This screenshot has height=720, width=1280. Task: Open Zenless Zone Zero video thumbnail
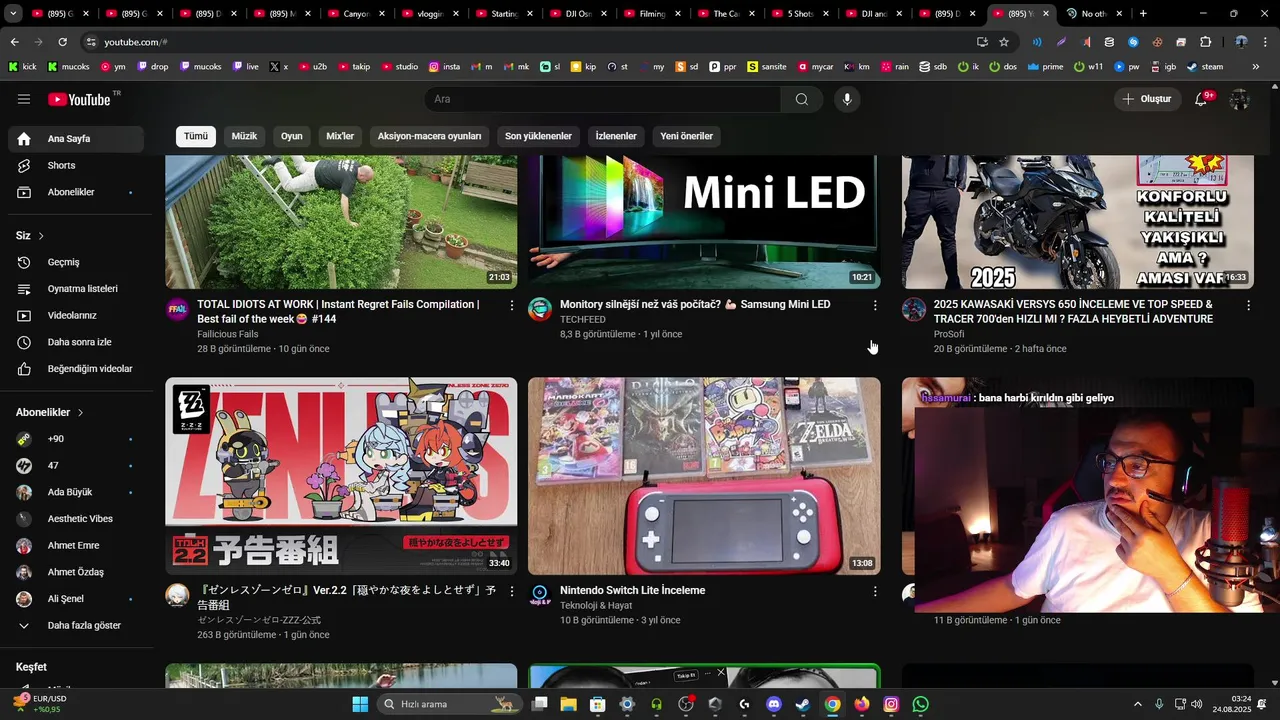click(341, 476)
